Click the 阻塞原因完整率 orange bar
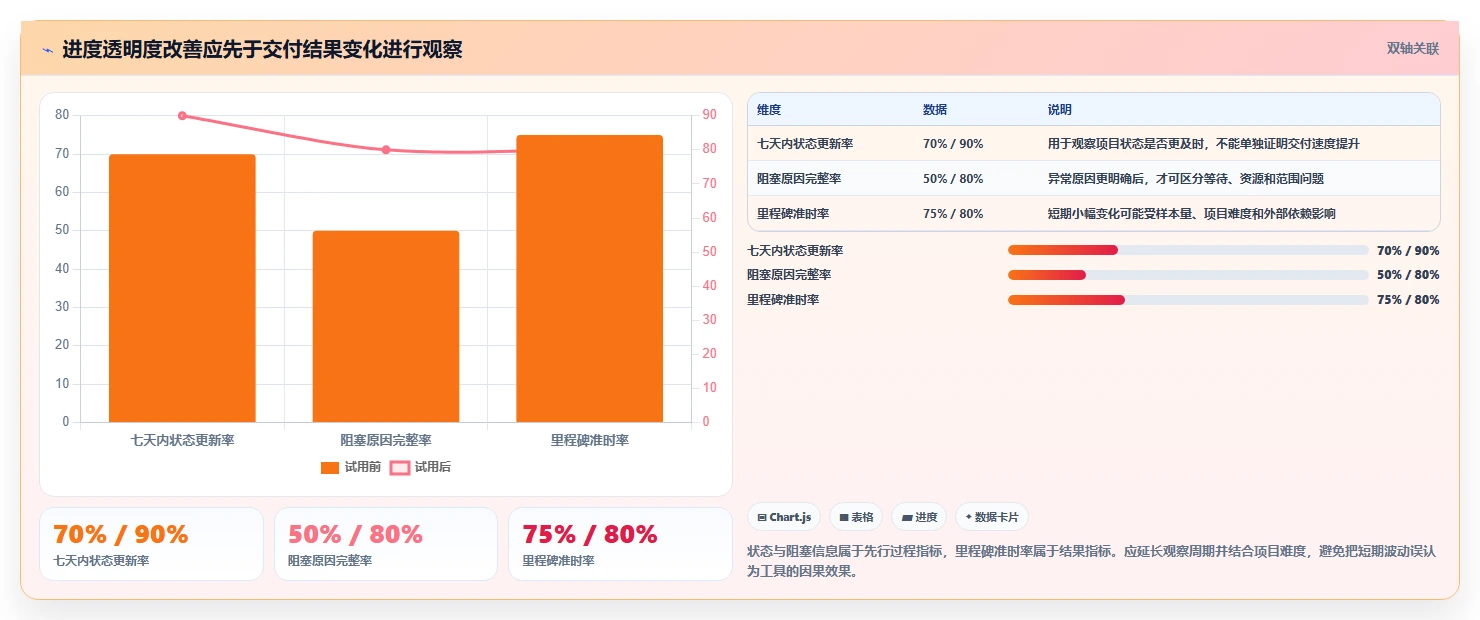 pos(386,326)
